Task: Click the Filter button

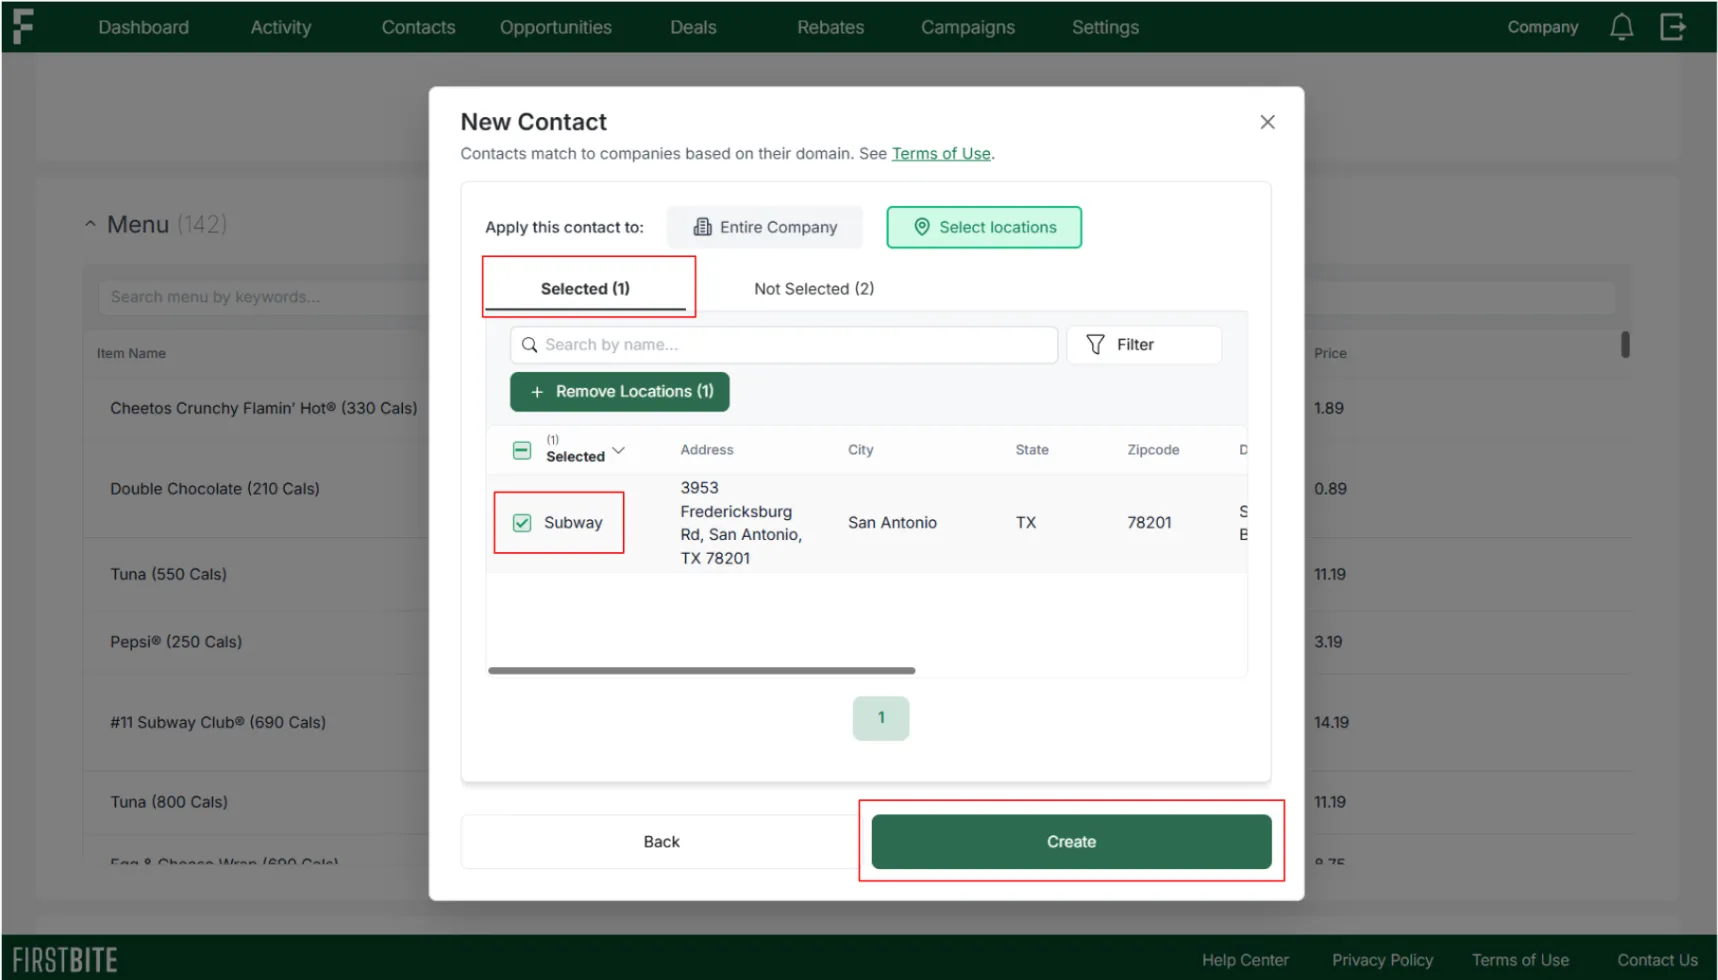Action: (1144, 345)
